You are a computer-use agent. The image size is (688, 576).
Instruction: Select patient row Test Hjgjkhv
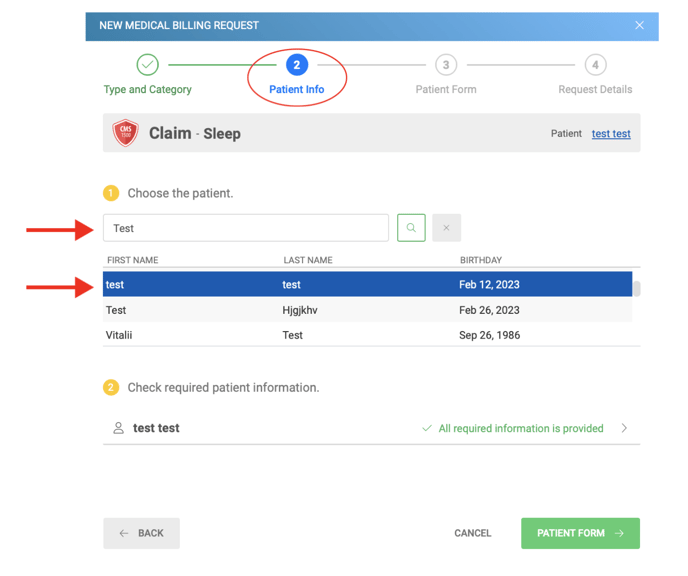click(x=367, y=310)
